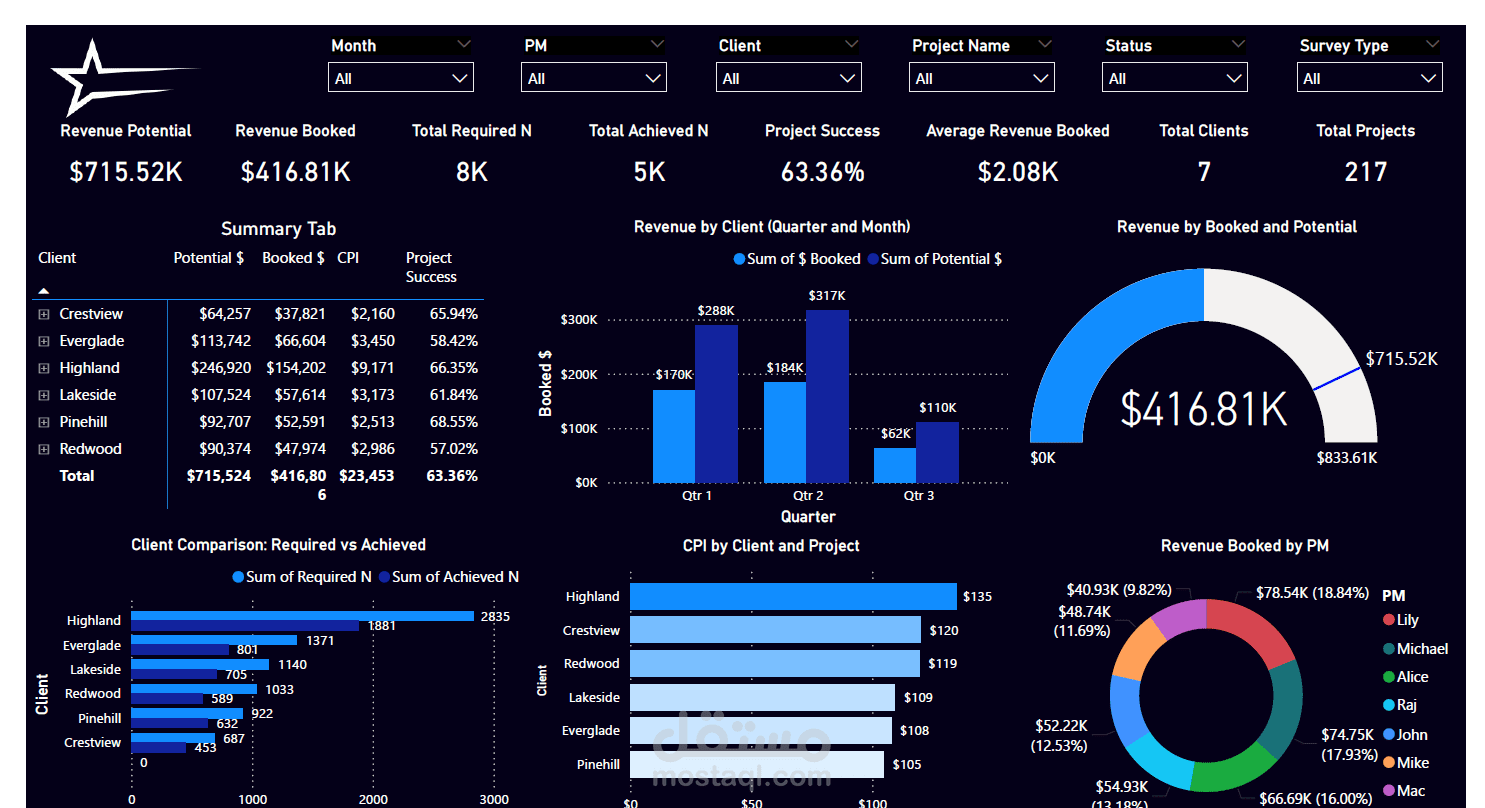The height and width of the screenshot is (808, 1485).
Task: Sort by Client column header
Action: 57,258
